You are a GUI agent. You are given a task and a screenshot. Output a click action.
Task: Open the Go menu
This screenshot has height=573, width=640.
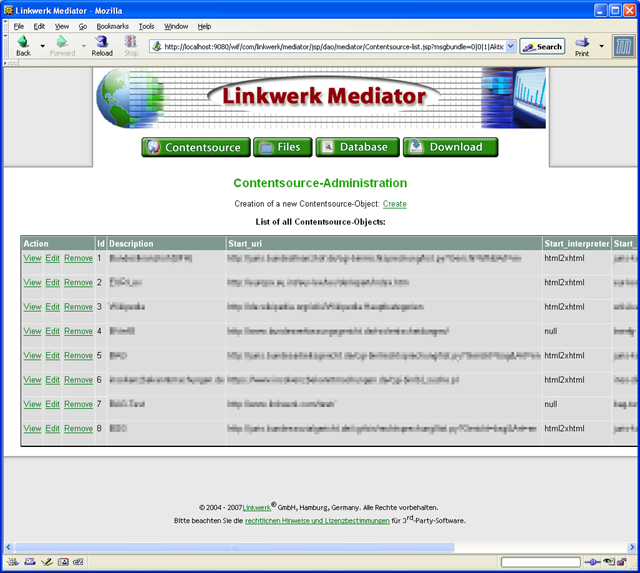point(83,27)
